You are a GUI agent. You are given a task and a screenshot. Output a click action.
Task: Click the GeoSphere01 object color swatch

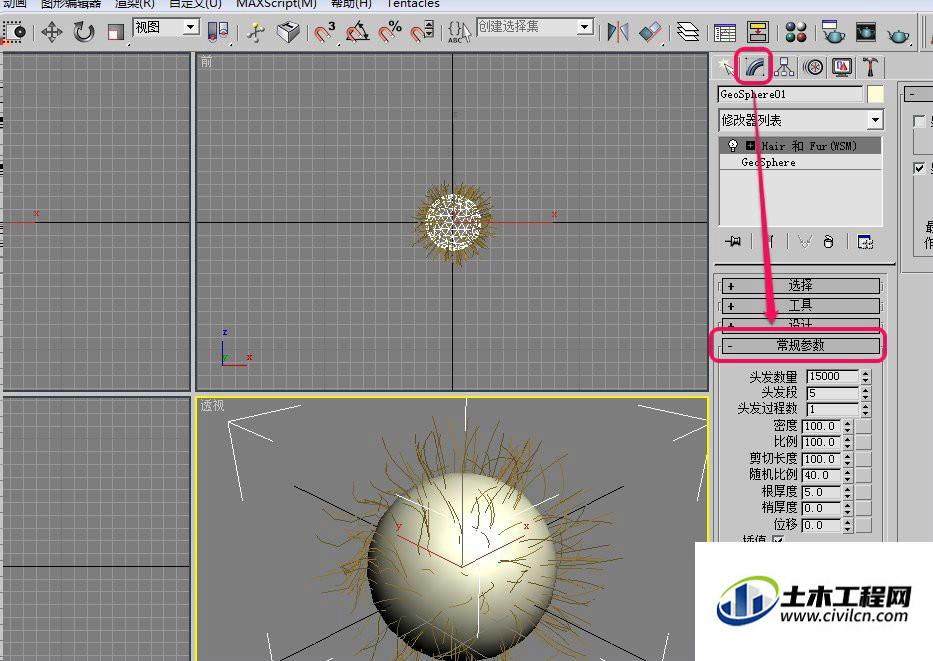pos(875,95)
